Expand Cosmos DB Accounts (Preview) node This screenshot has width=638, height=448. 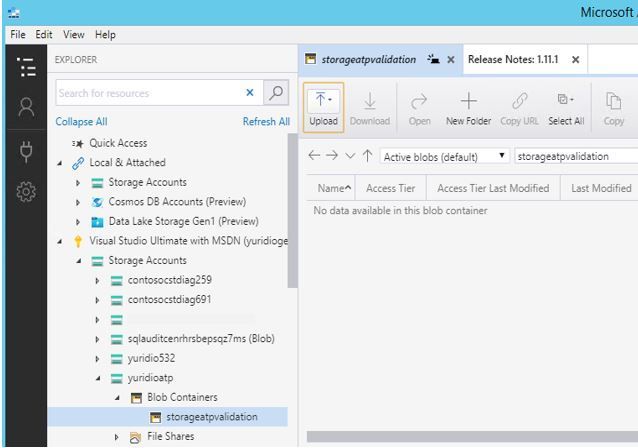[78, 202]
